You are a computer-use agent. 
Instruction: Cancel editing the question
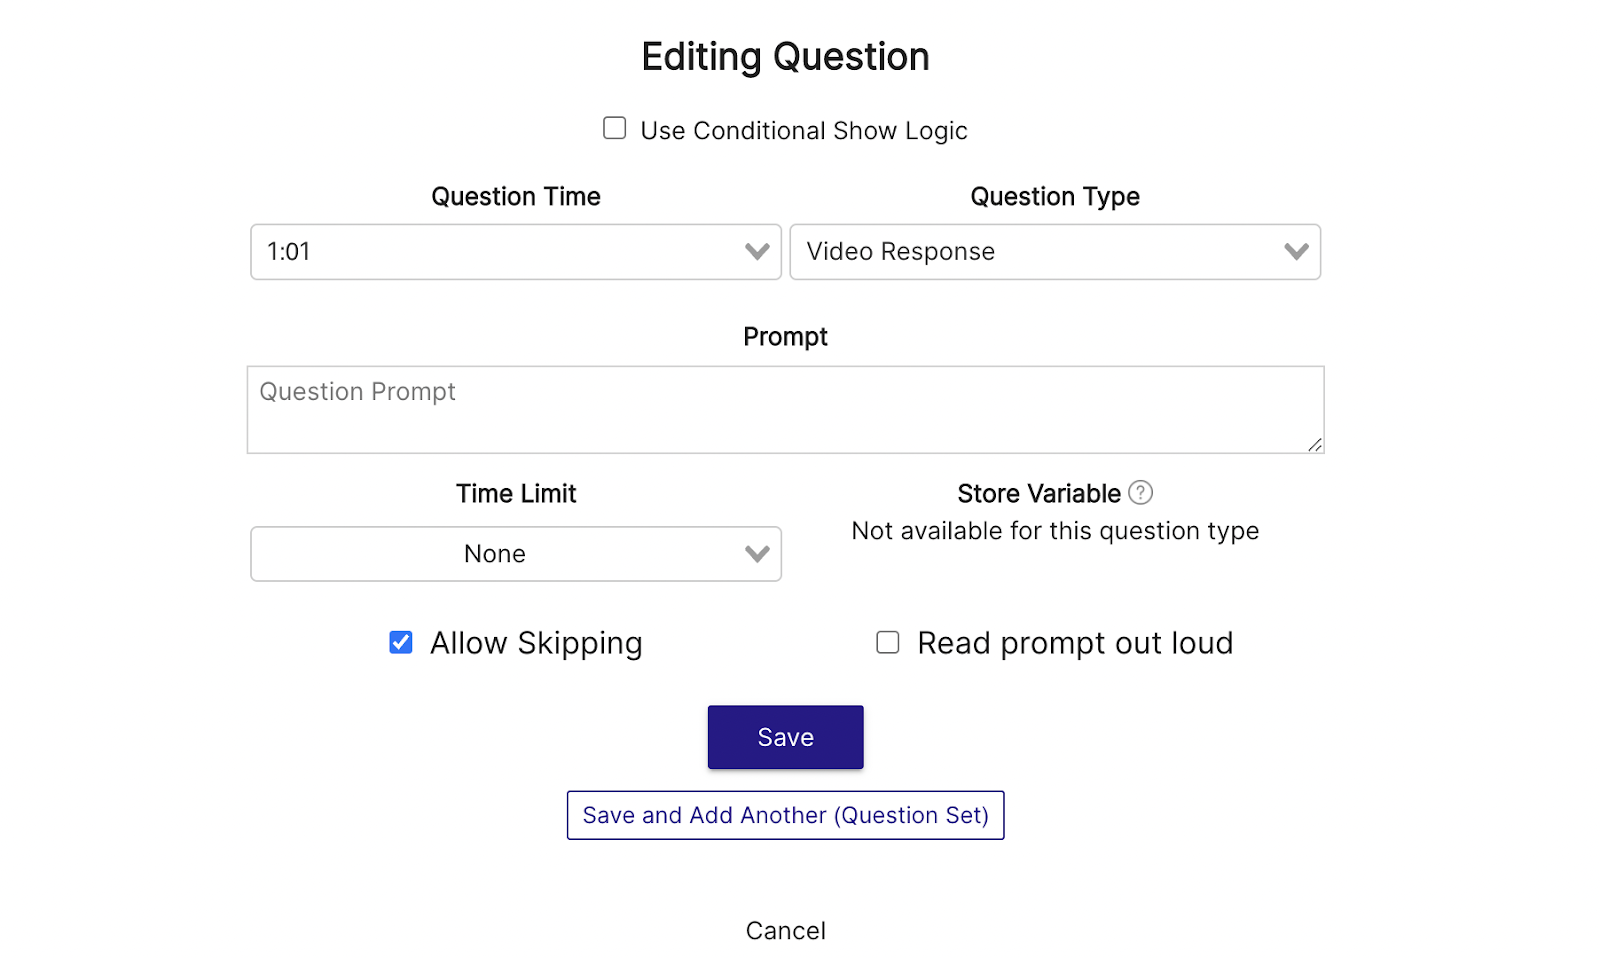[x=785, y=931]
